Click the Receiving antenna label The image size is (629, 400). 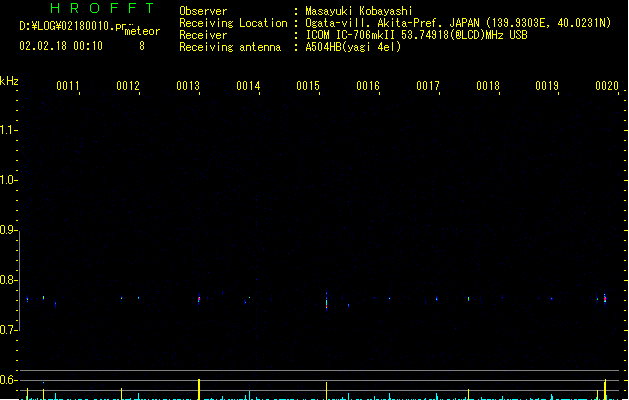[230, 47]
